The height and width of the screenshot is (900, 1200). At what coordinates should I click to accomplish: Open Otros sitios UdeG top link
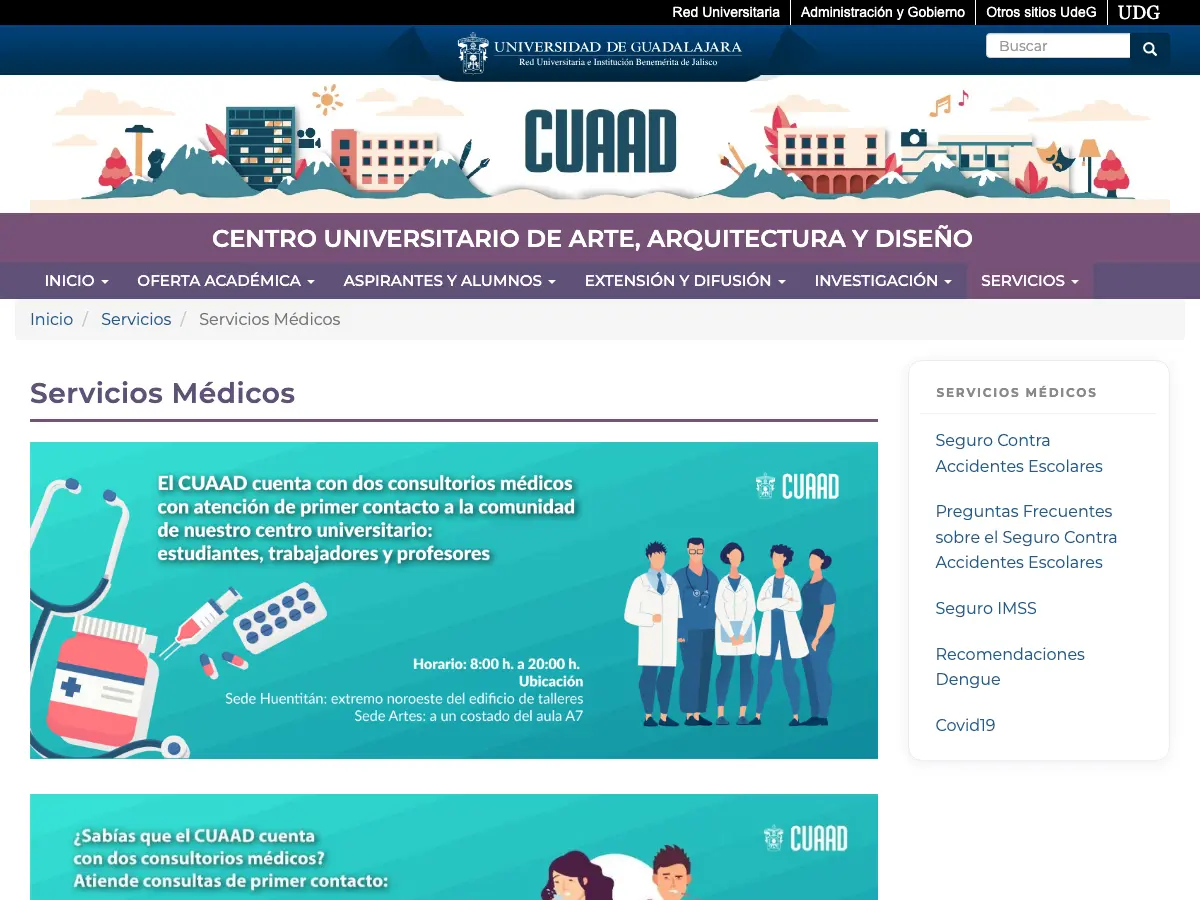point(1041,12)
